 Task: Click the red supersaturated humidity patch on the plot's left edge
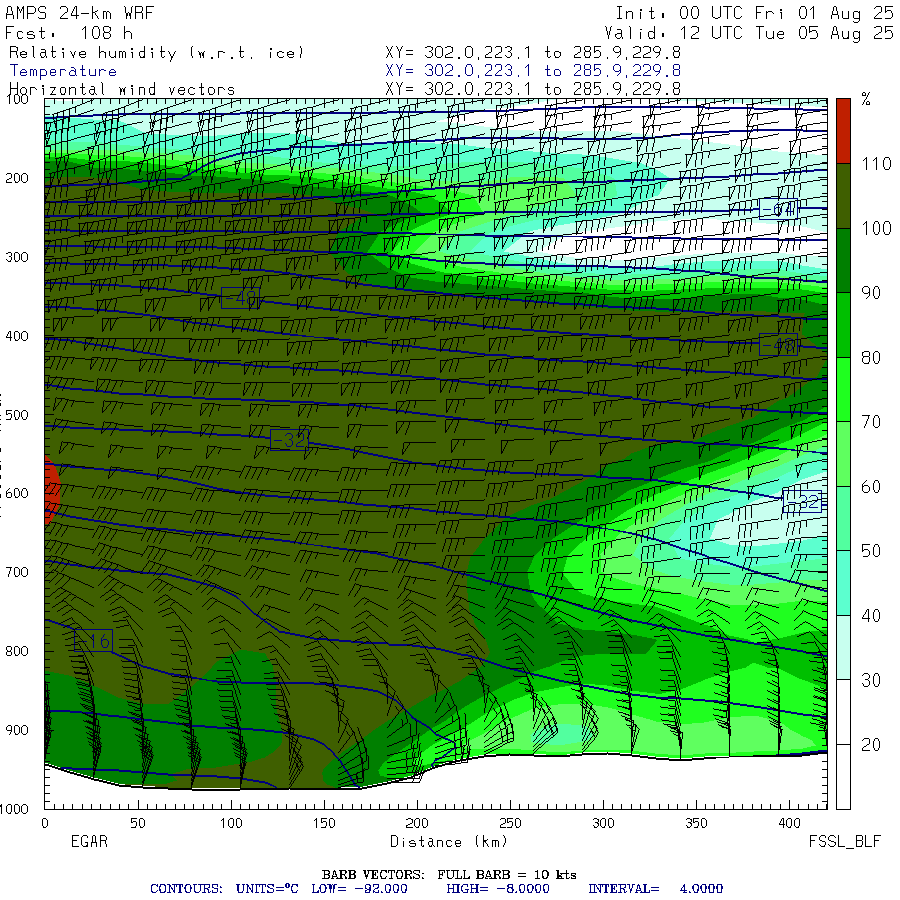point(51,491)
